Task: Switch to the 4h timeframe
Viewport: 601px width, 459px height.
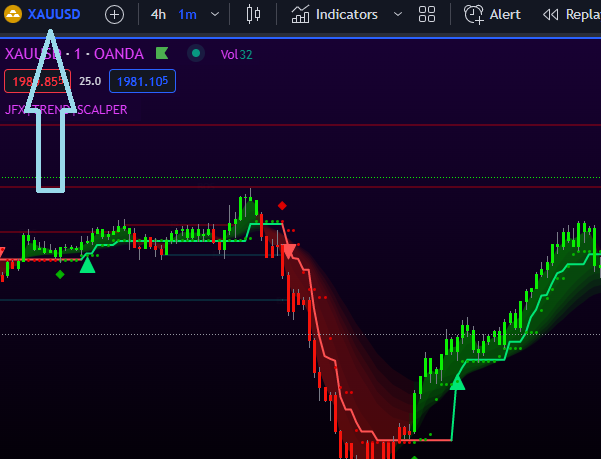Action: point(158,15)
